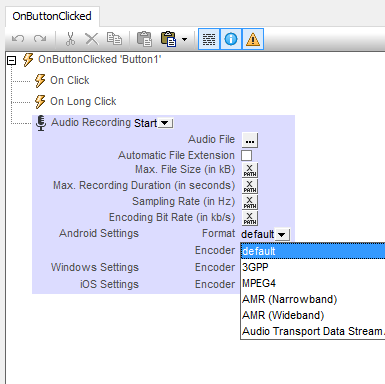
Task: Select 'default' in the format list
Action: click(313, 251)
